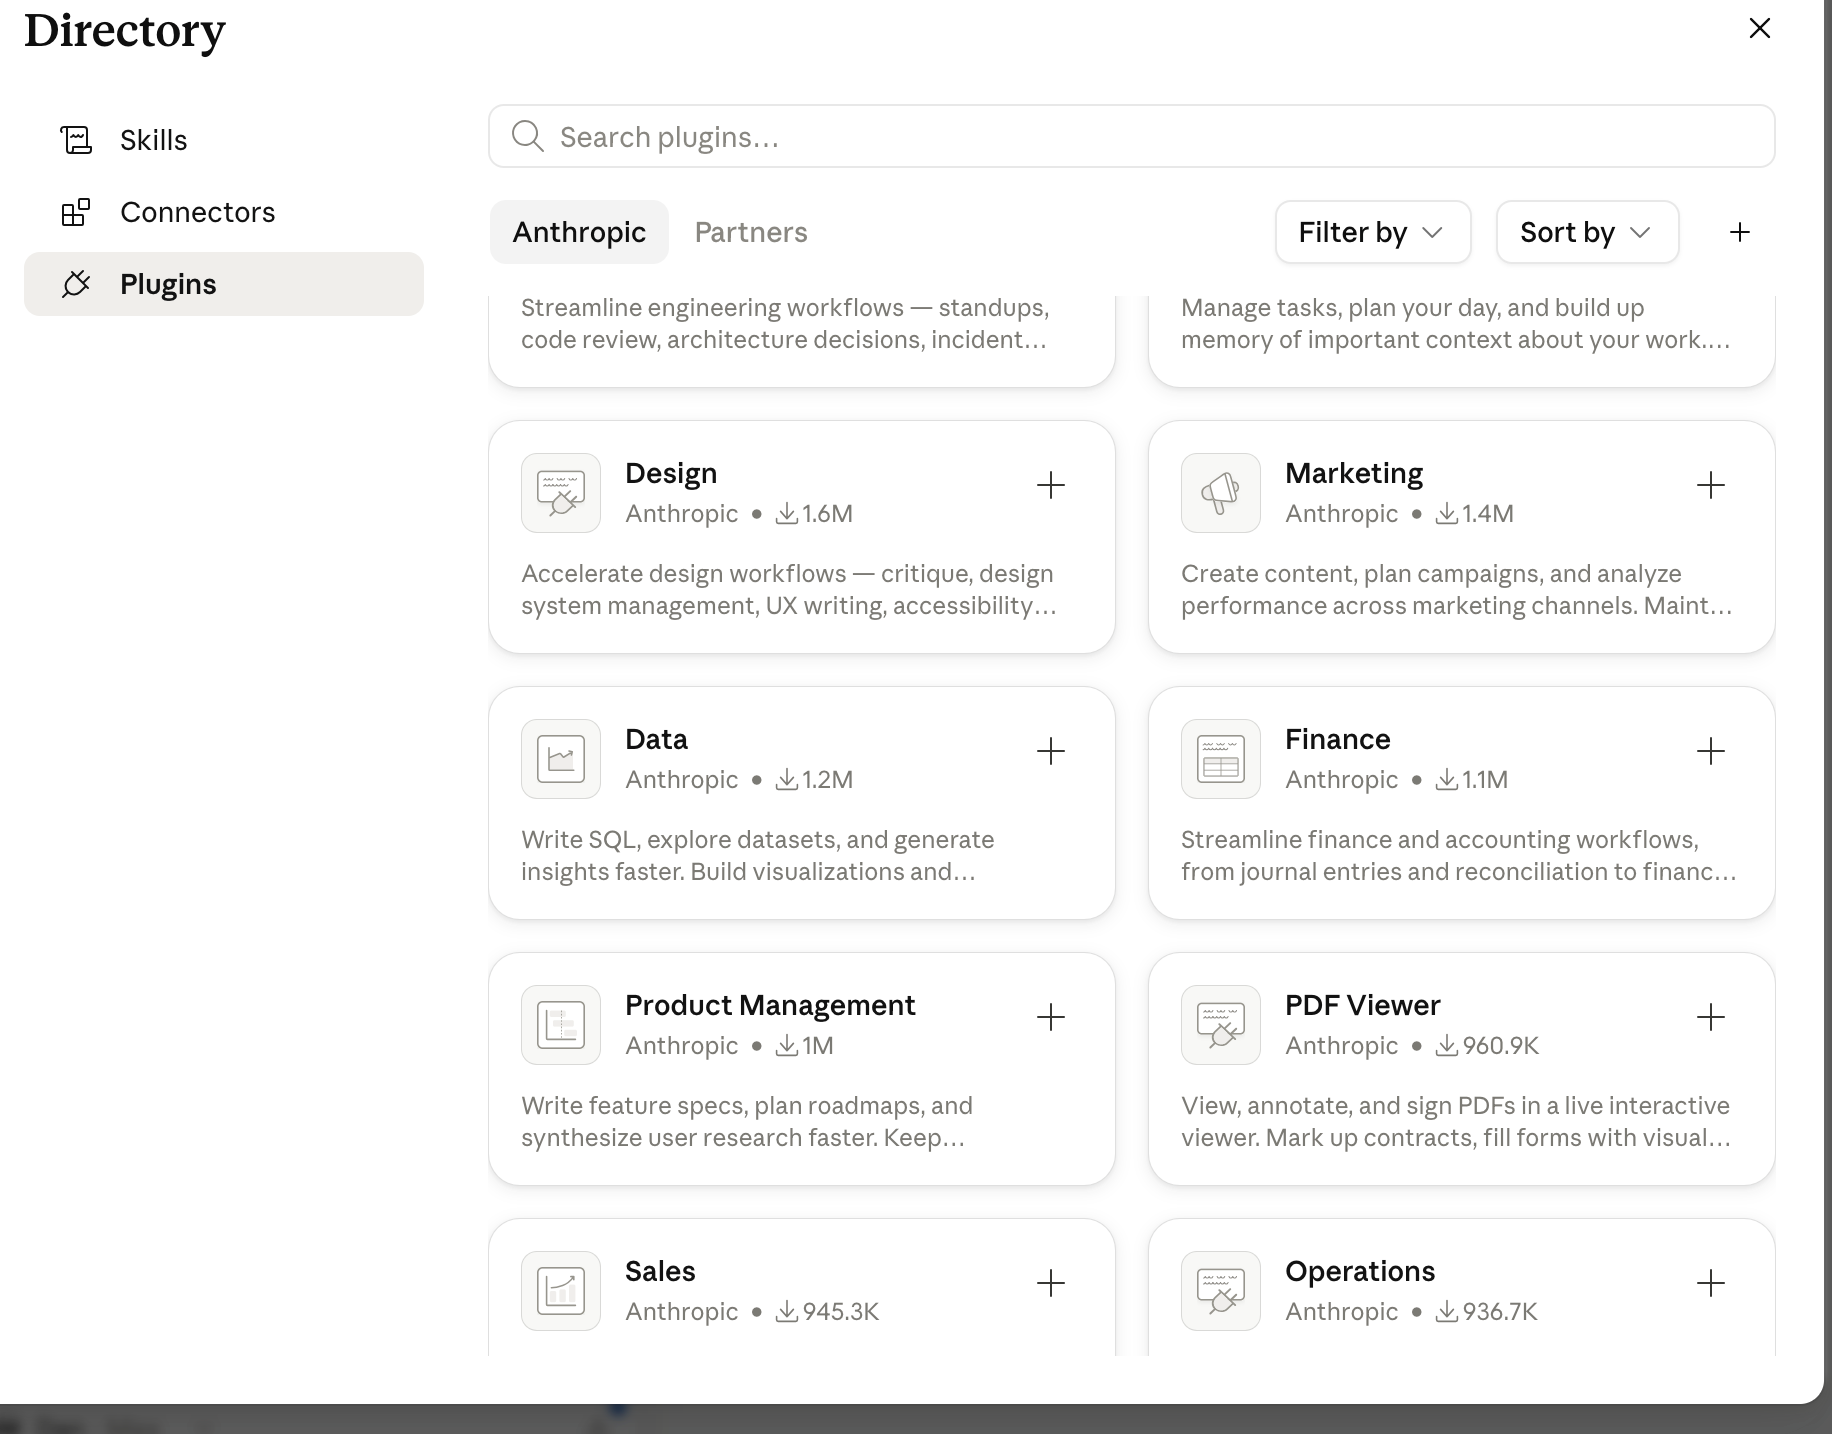
Task: Add the Sales plugin with its plus
Action: 1051,1283
